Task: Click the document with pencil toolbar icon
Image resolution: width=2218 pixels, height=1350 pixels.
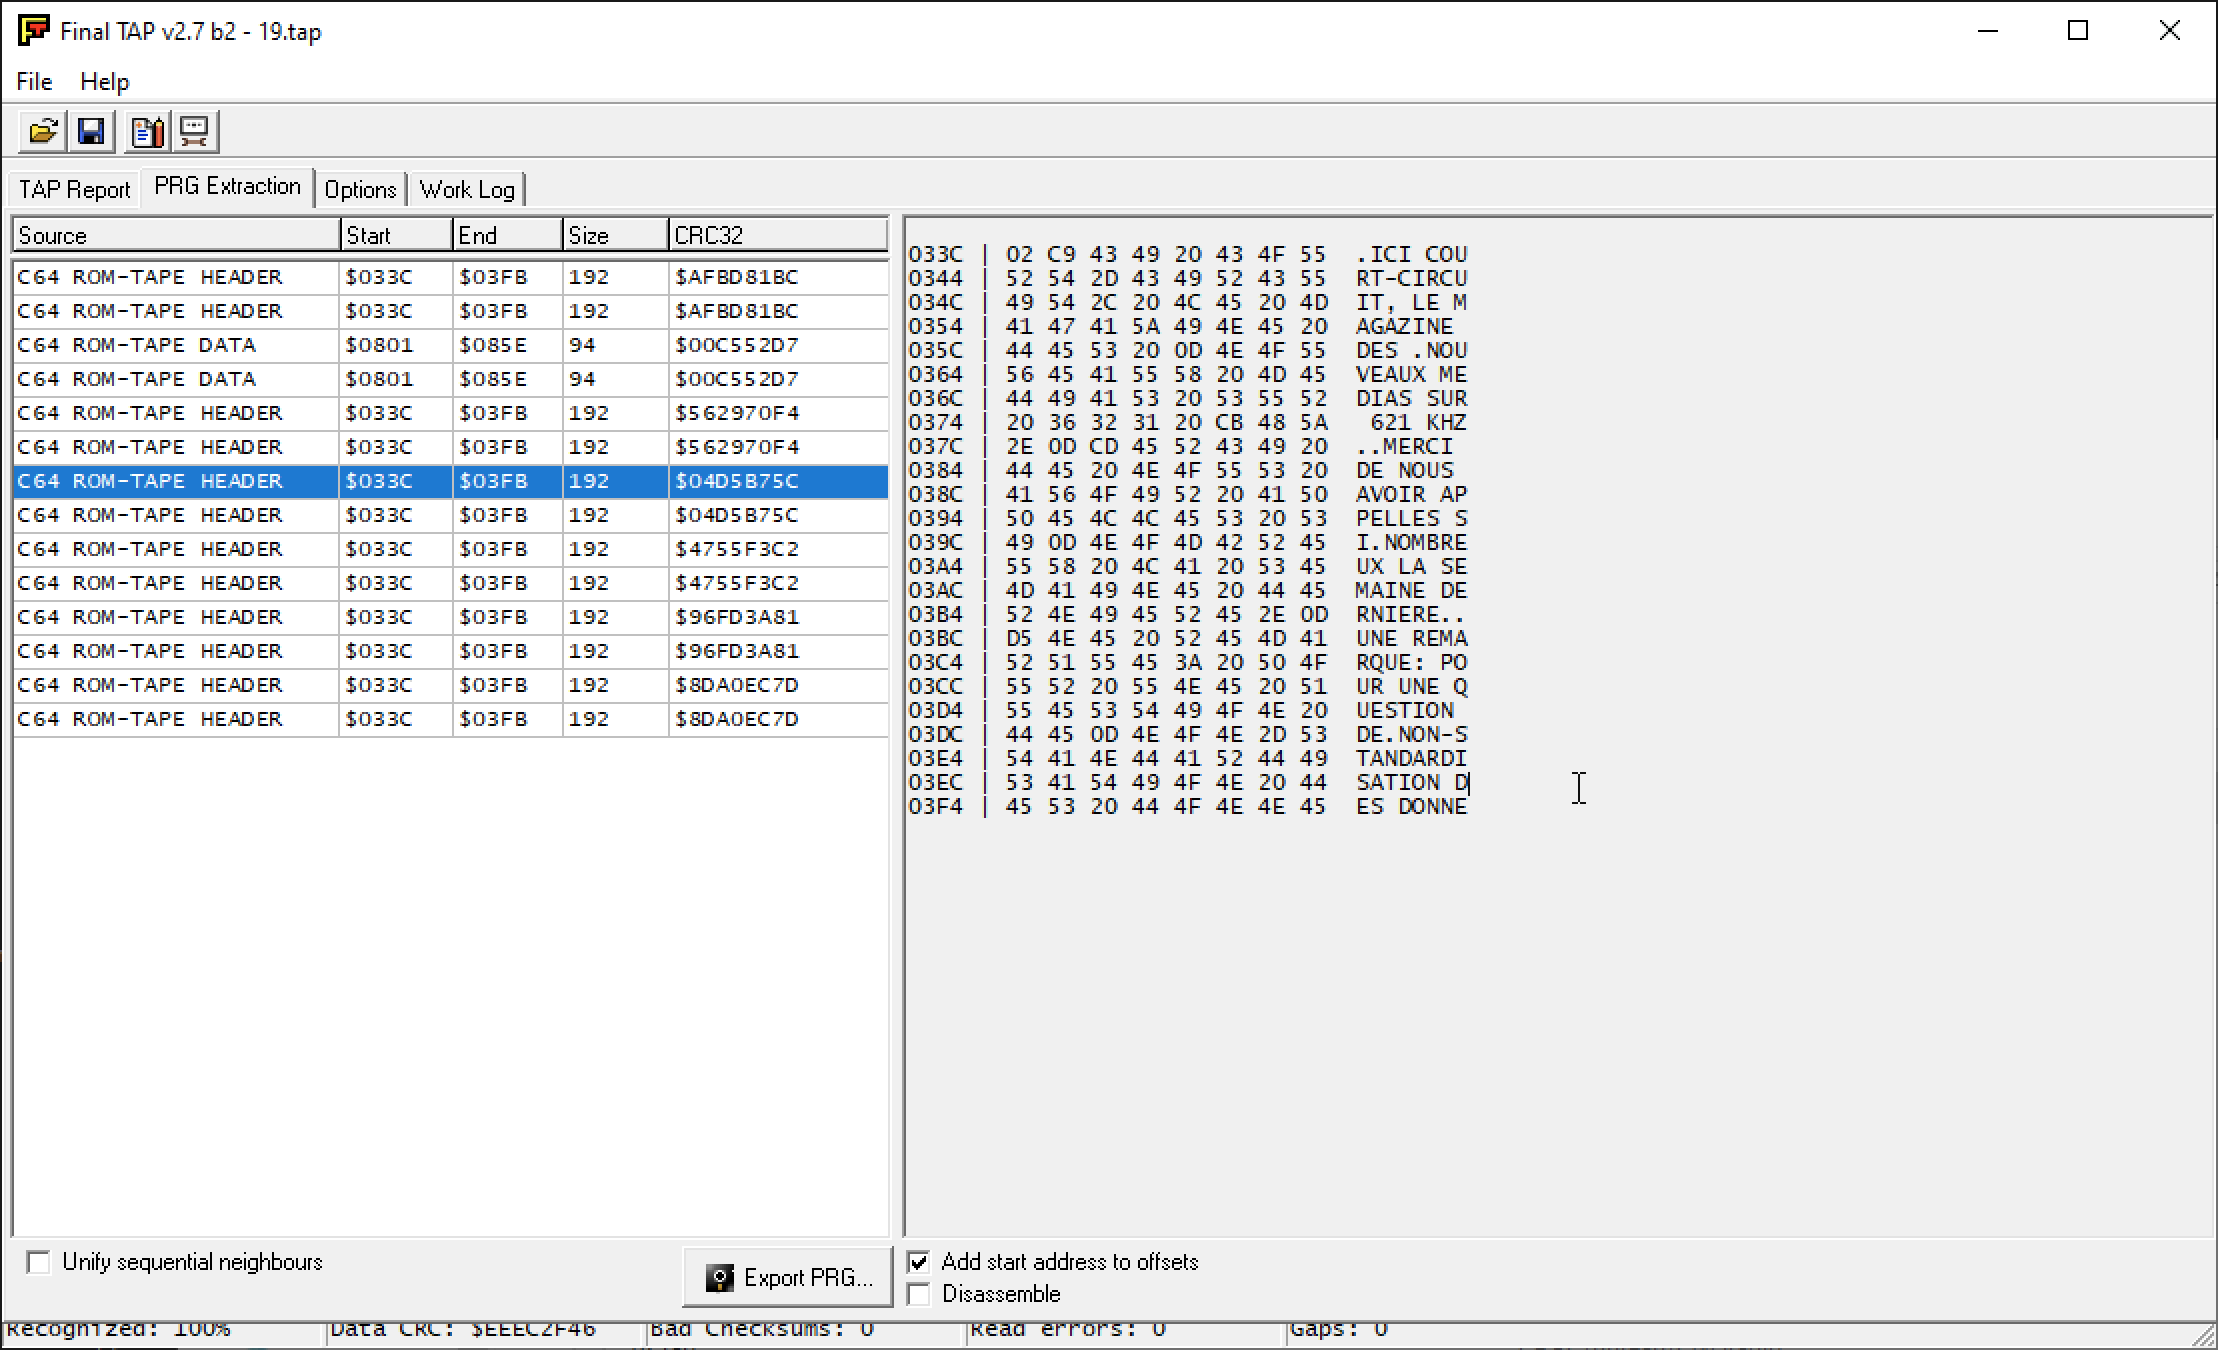Action: point(147,131)
